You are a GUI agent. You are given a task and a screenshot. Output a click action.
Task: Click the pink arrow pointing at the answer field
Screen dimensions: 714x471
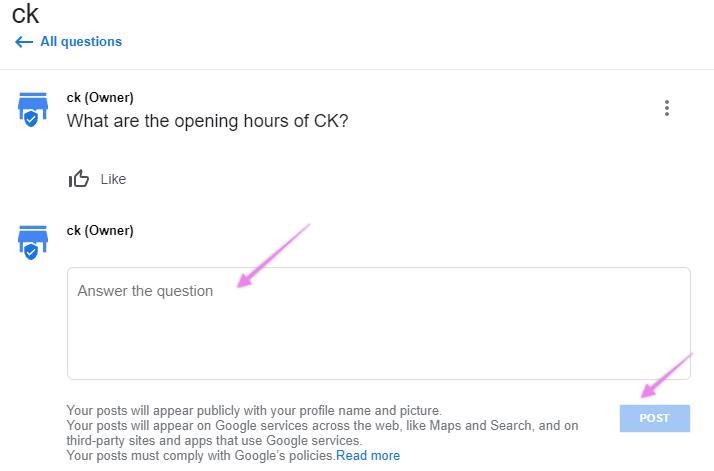pyautogui.click(x=272, y=256)
